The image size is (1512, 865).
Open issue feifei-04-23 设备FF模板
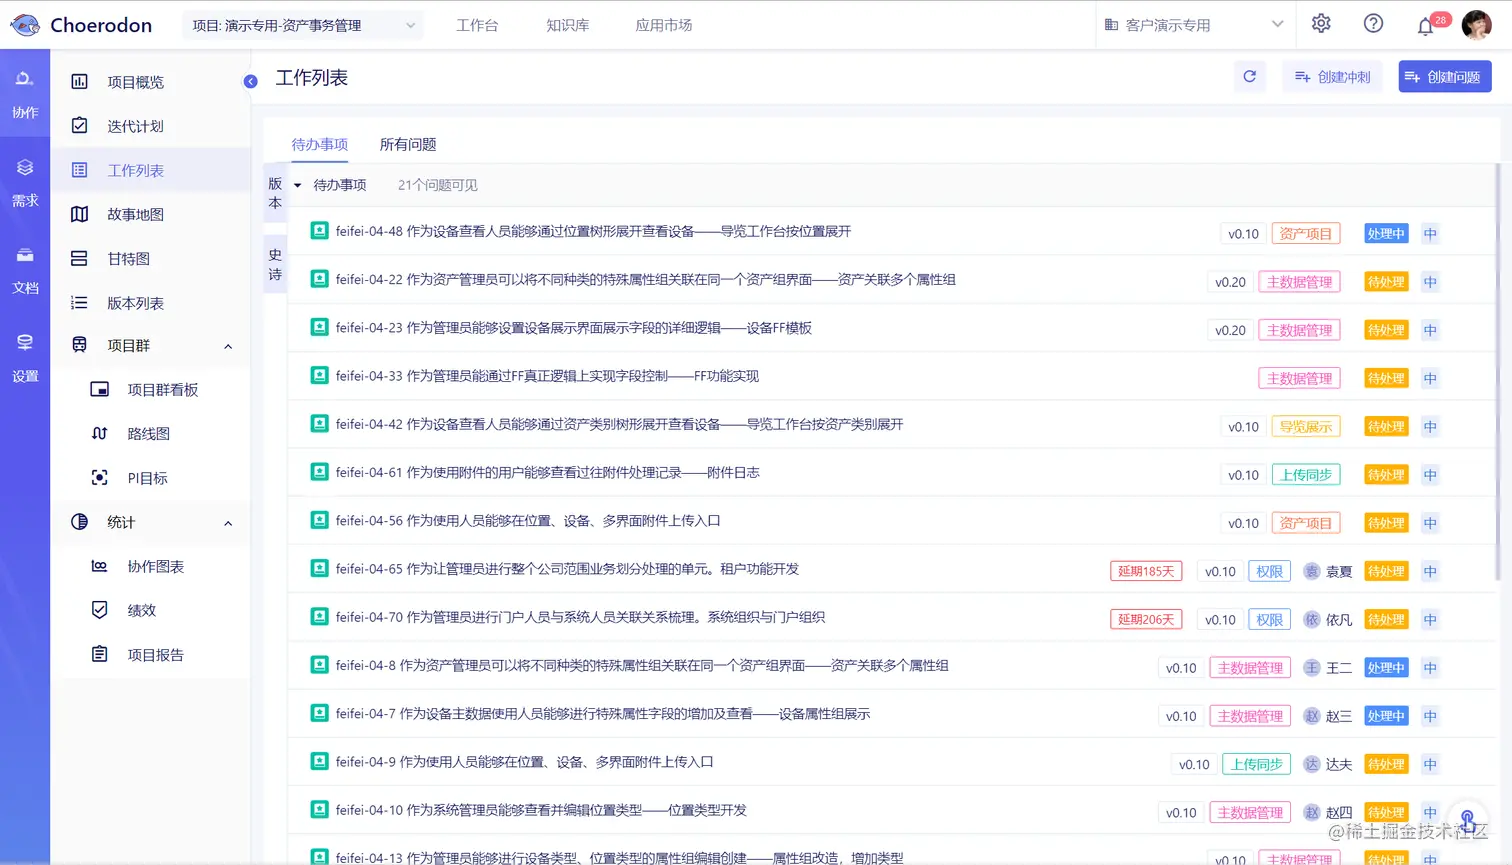pos(574,328)
